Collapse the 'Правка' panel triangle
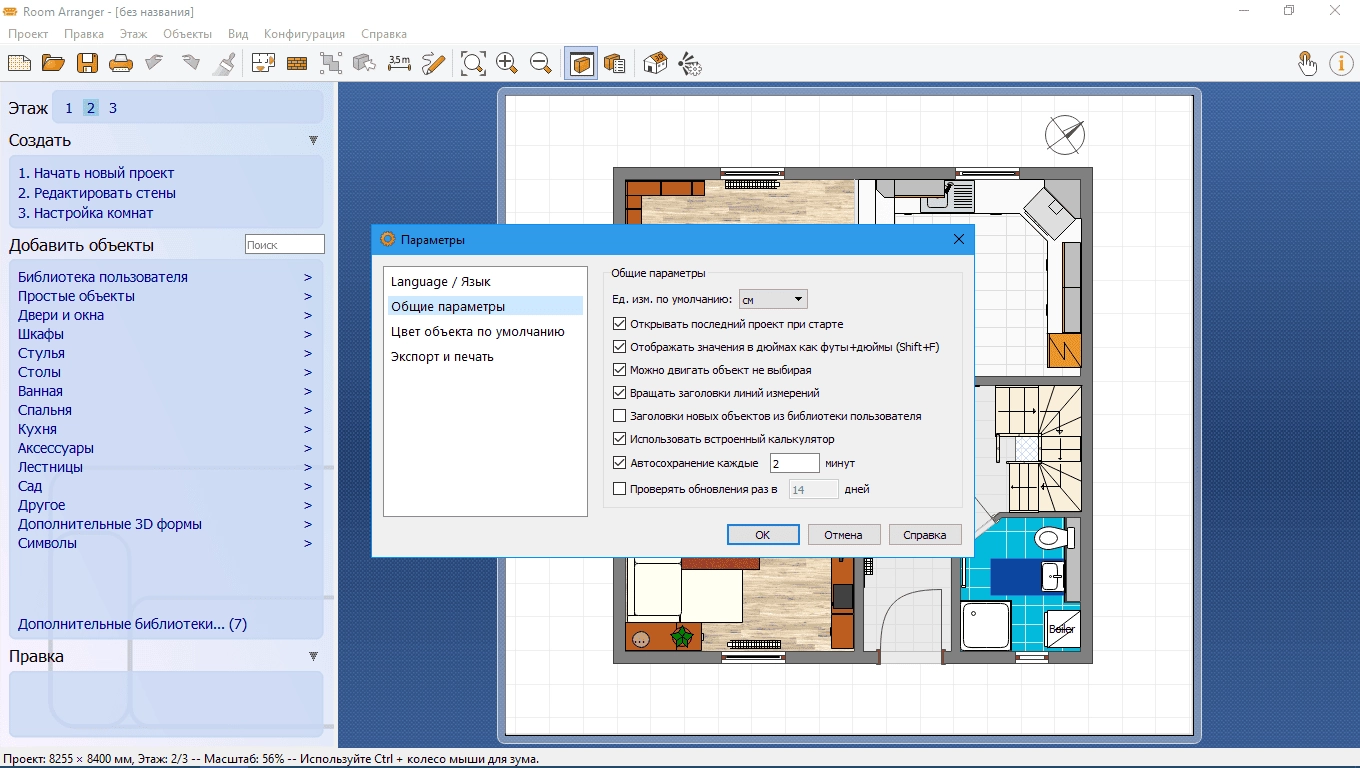The height and width of the screenshot is (768, 1360). tap(313, 657)
